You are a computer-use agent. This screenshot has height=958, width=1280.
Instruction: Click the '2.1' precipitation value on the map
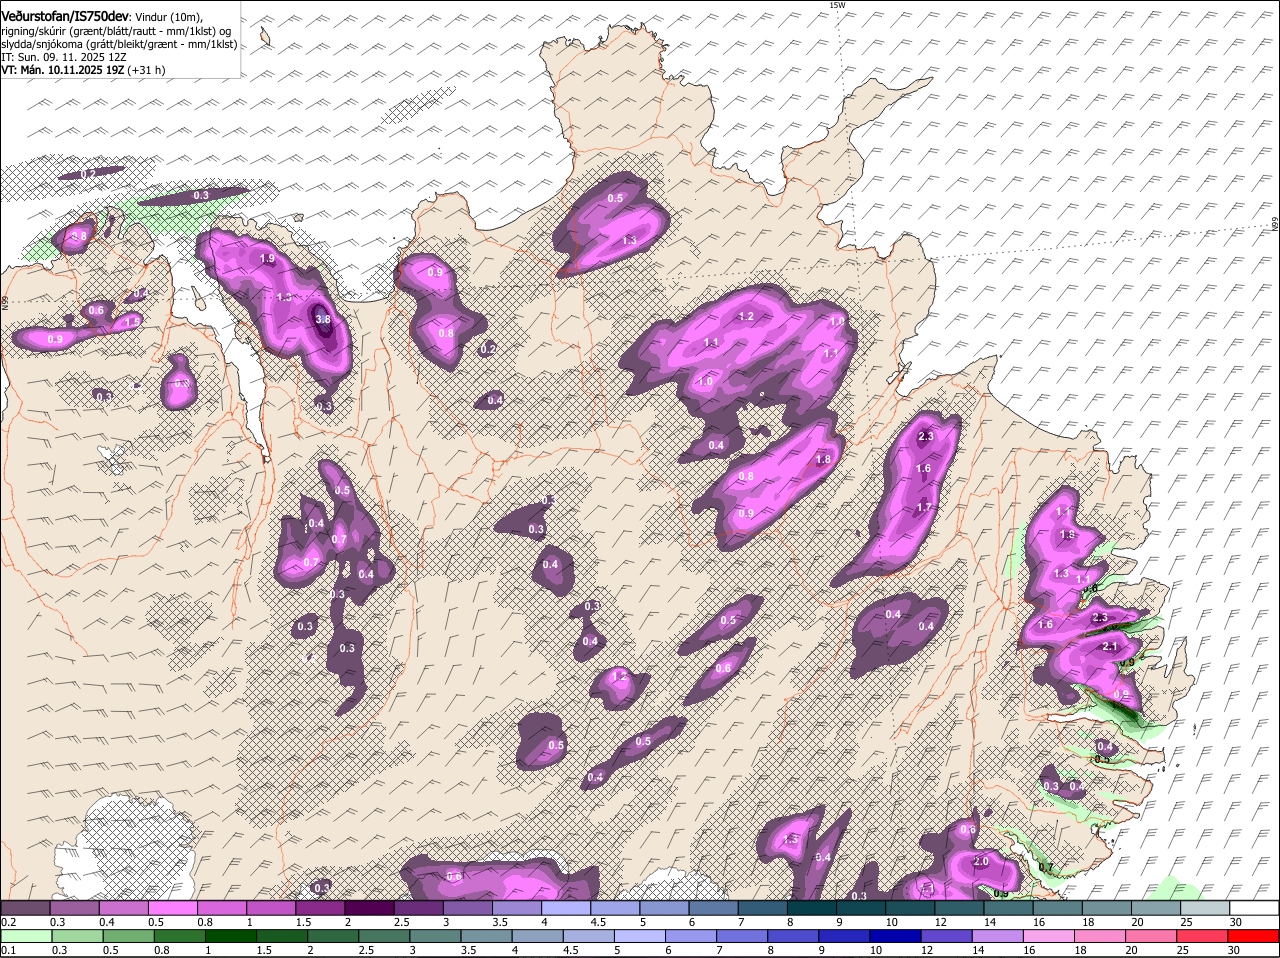tap(1109, 647)
